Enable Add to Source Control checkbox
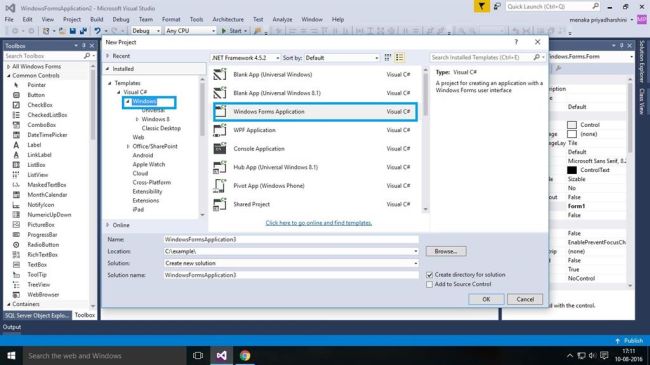Image resolution: width=650 pixels, height=365 pixels. (429, 285)
